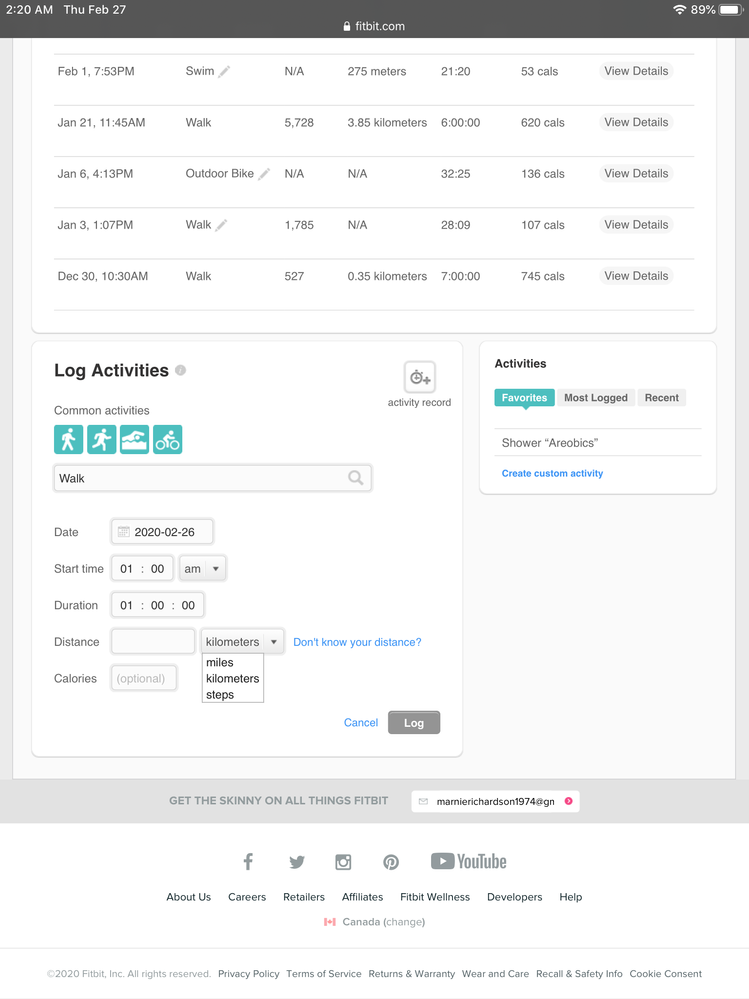Edit the Swim activity pencil icon
The width and height of the screenshot is (749, 999).
(x=224, y=72)
